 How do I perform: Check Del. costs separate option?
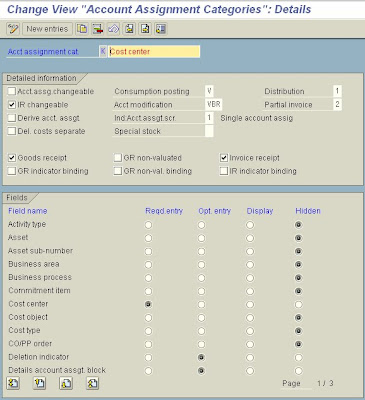[12, 131]
